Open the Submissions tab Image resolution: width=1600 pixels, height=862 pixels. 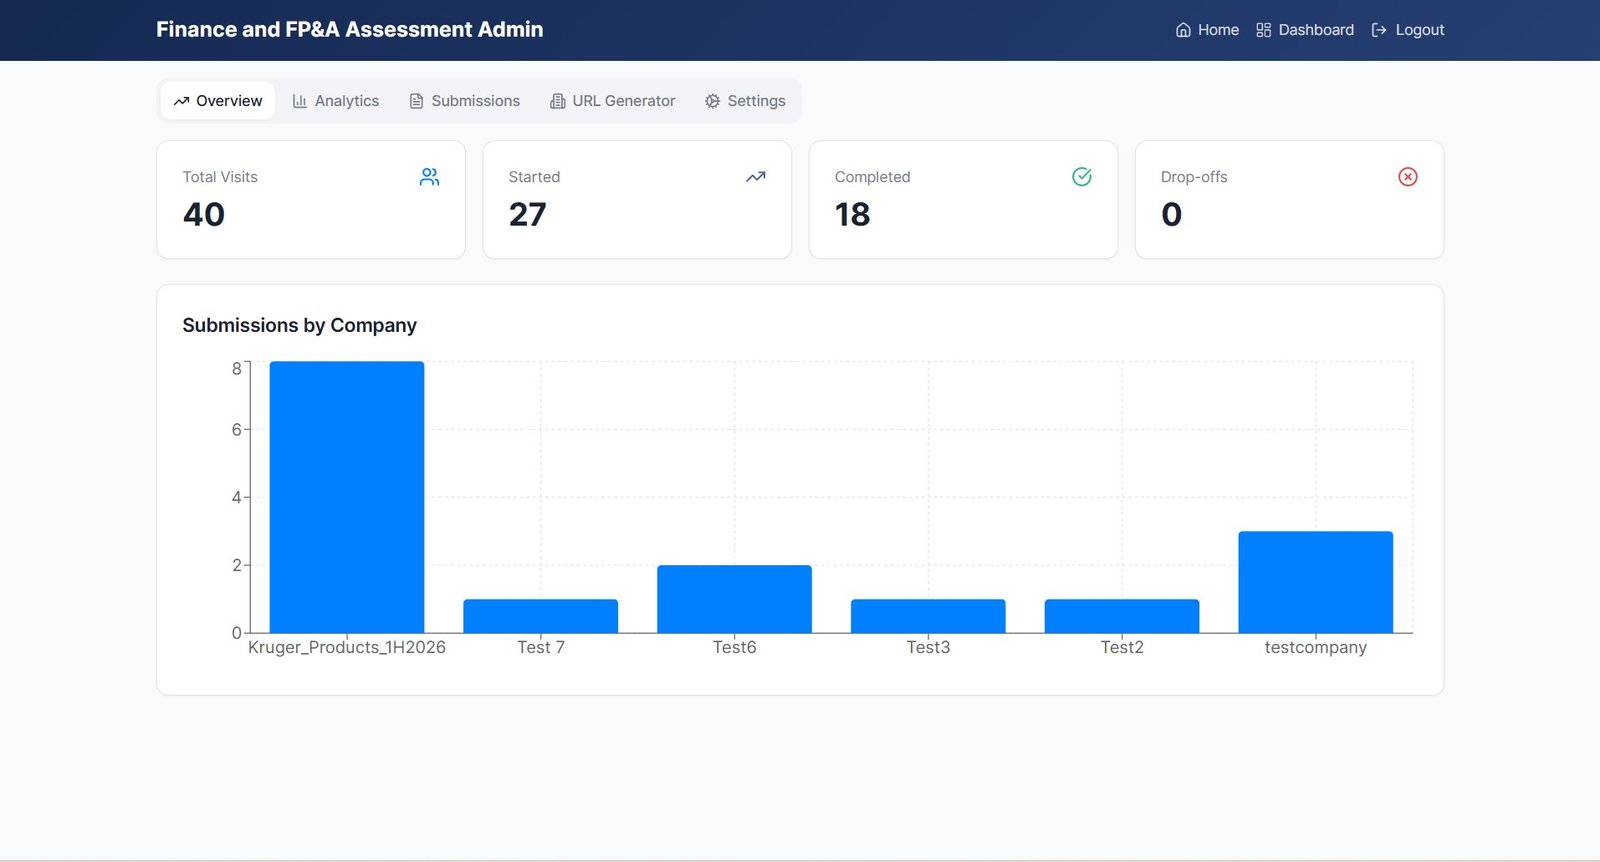[464, 101]
